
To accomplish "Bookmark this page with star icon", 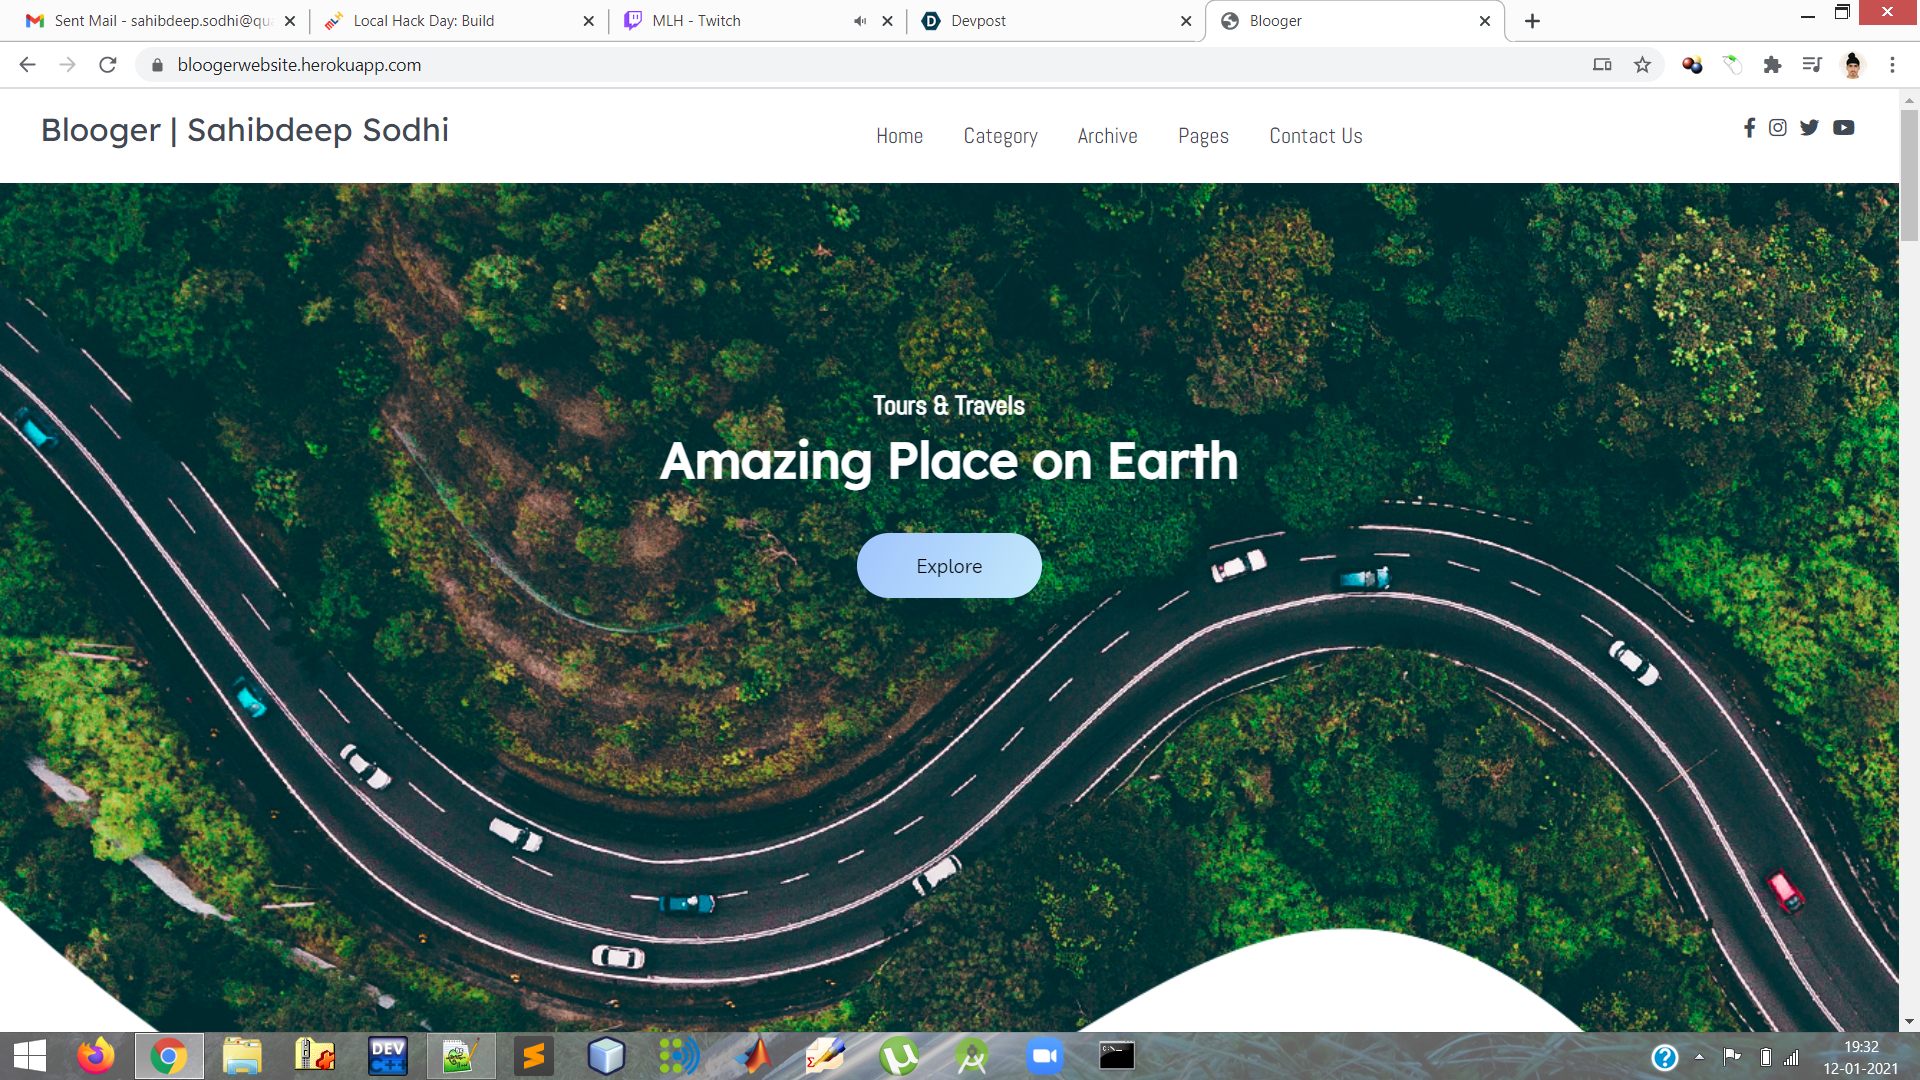I will [1642, 65].
